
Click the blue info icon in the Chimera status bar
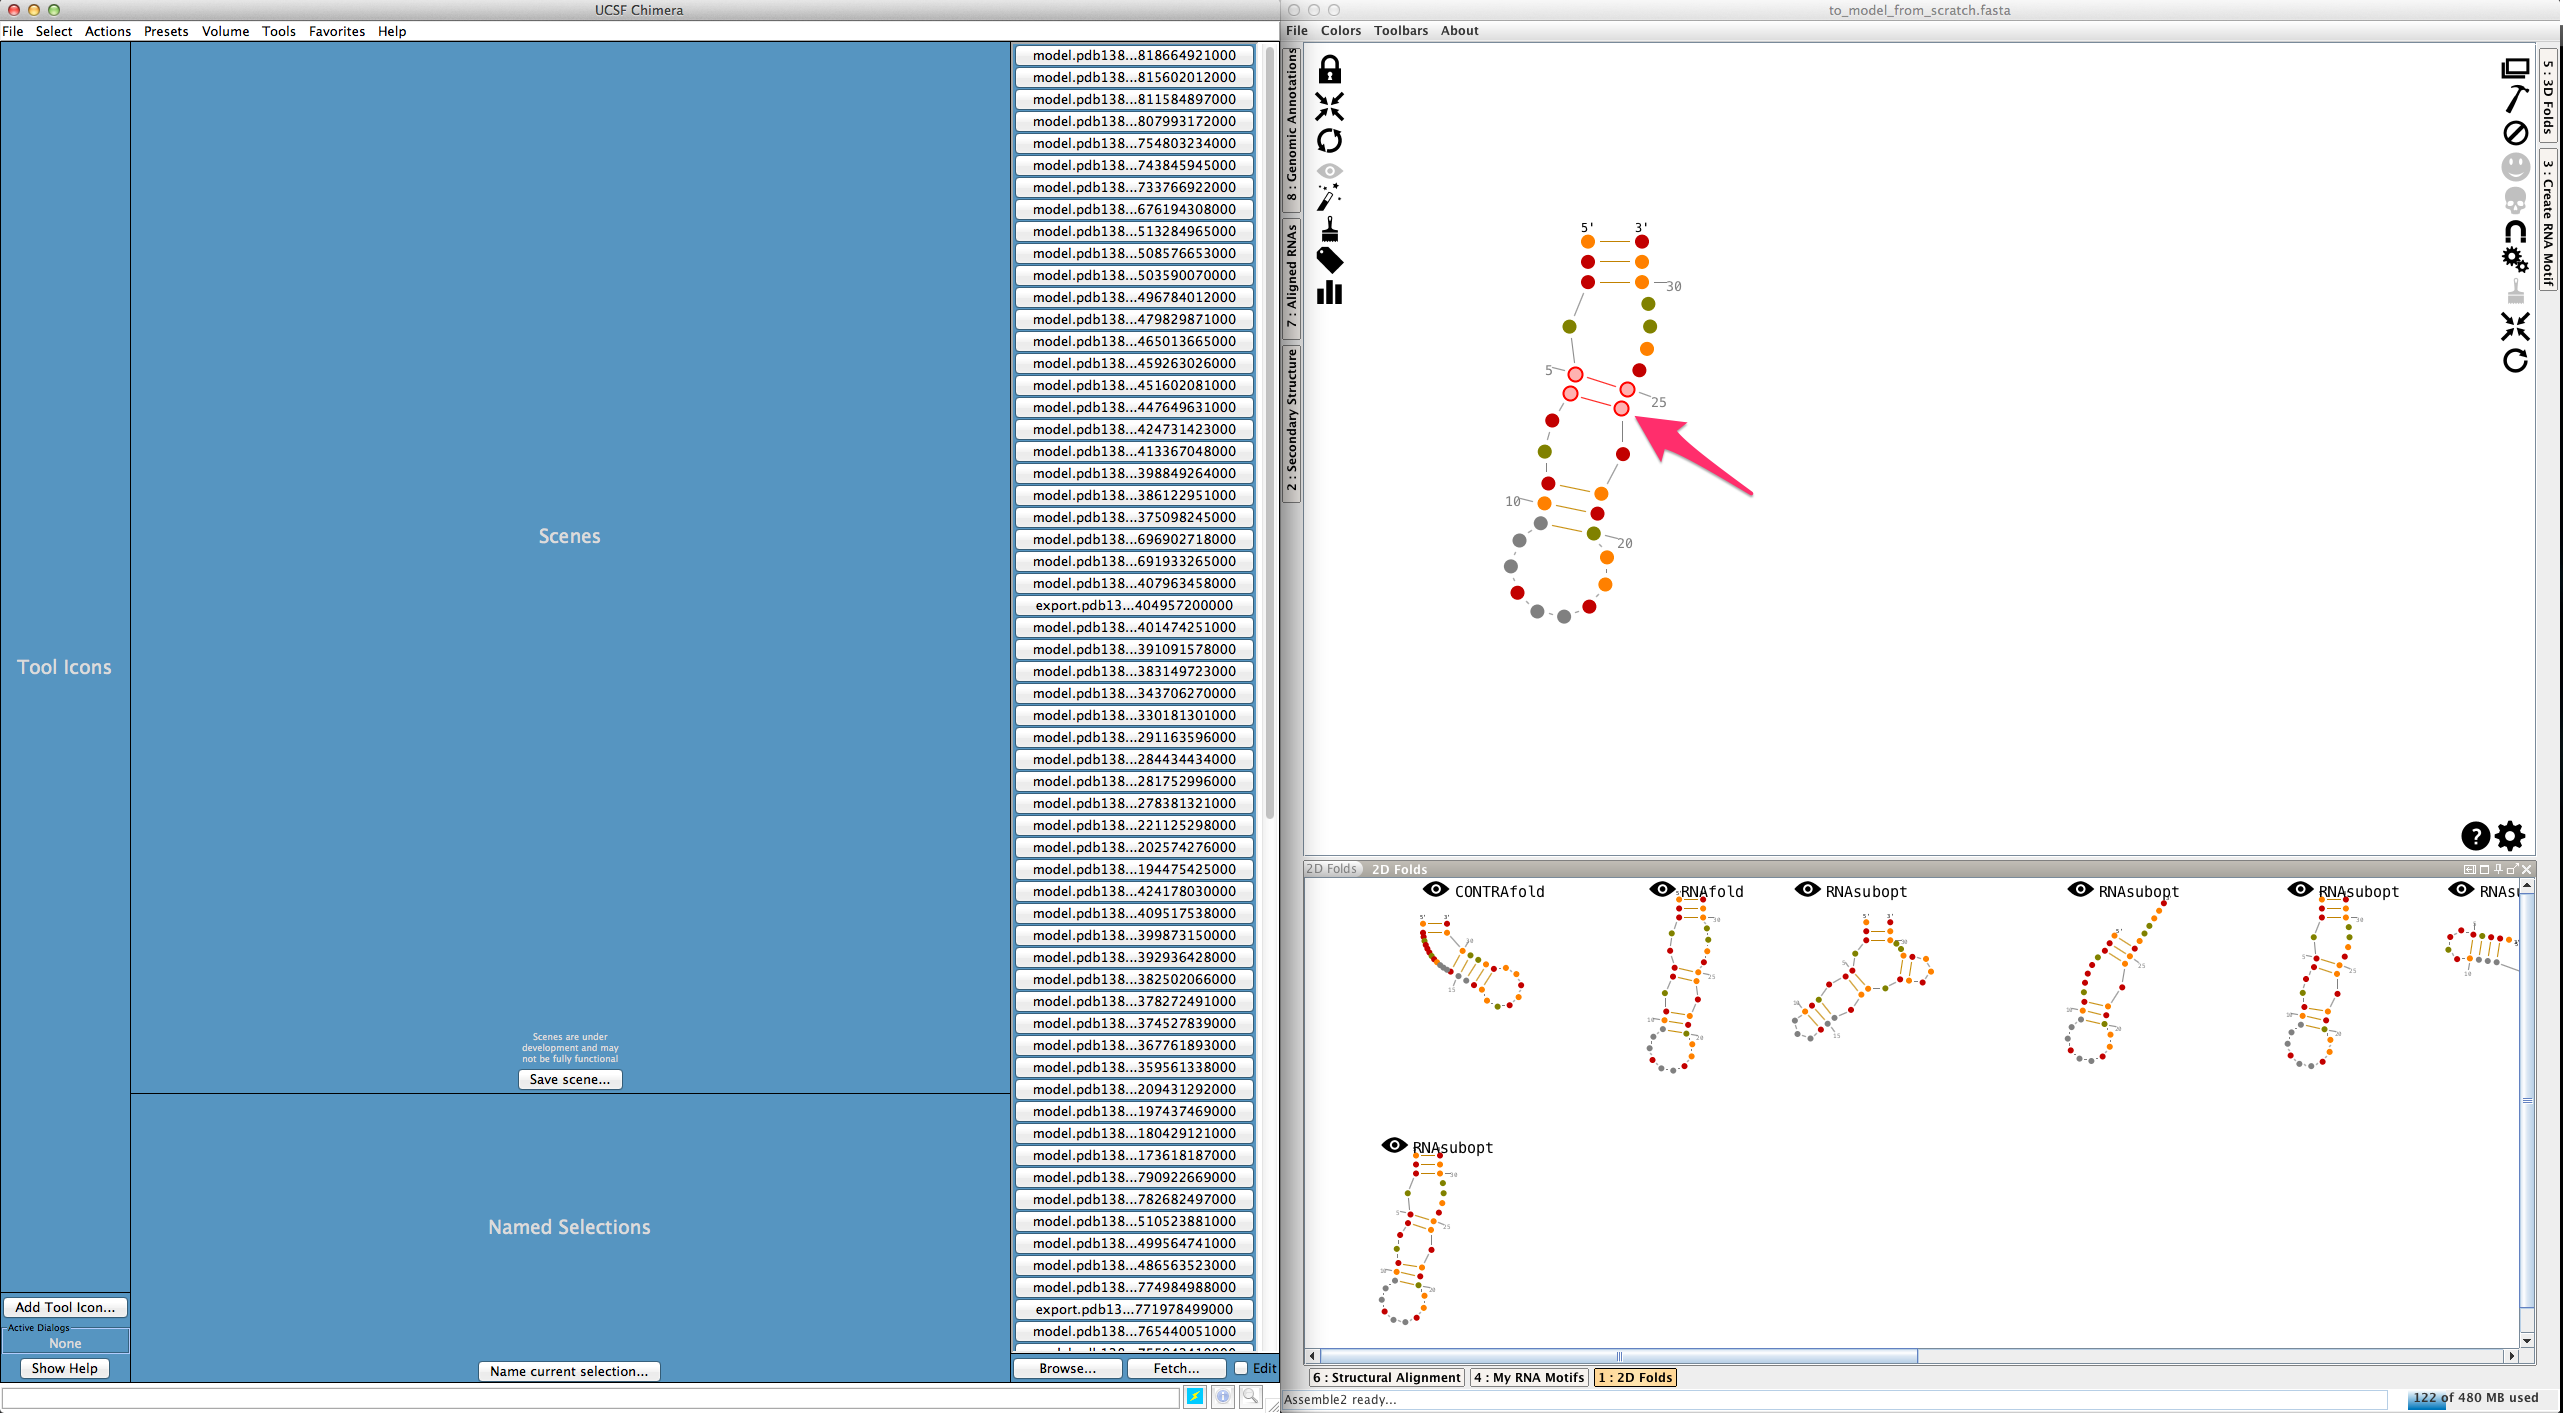[1223, 1397]
